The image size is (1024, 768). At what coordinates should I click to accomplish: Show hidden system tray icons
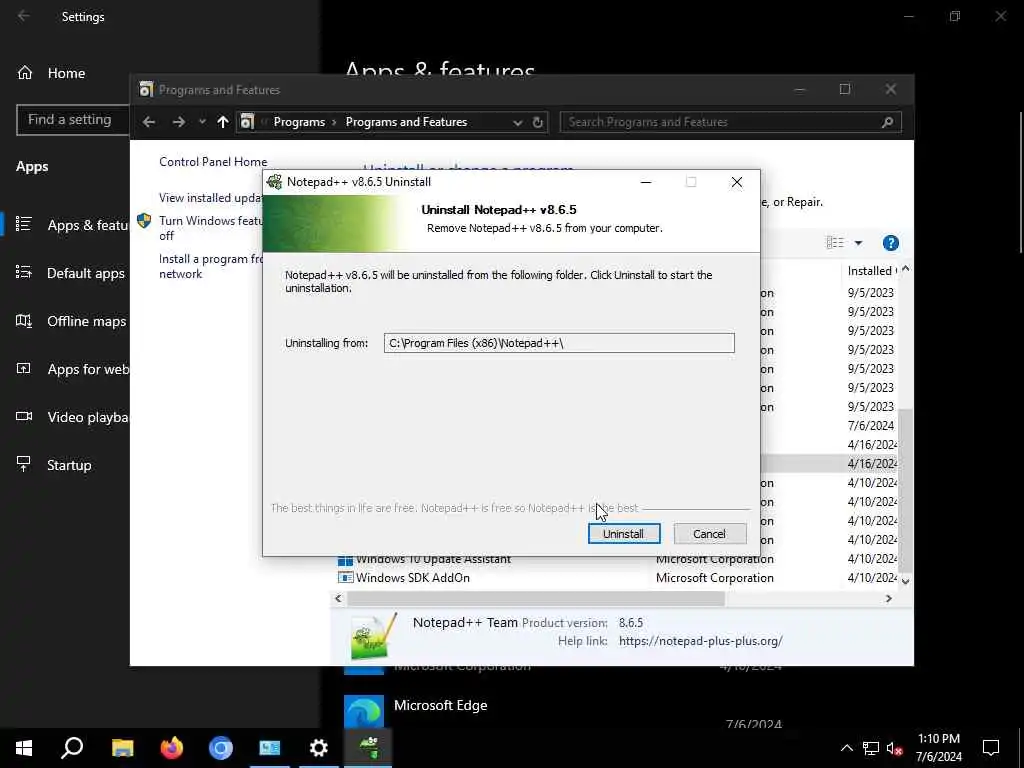(x=846, y=748)
